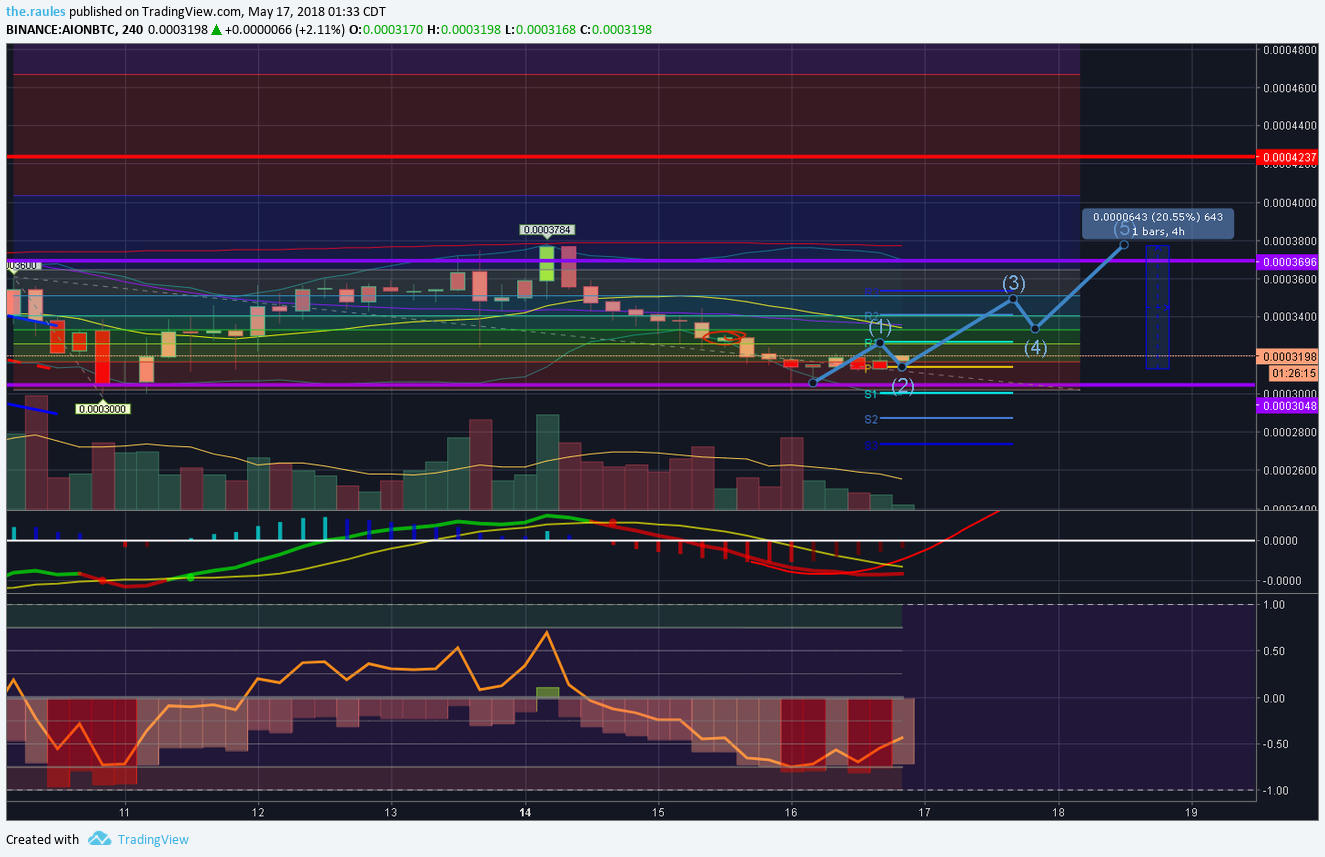This screenshot has height=857, width=1325.
Task: Click the S3 pivot level label
Action: coord(871,445)
